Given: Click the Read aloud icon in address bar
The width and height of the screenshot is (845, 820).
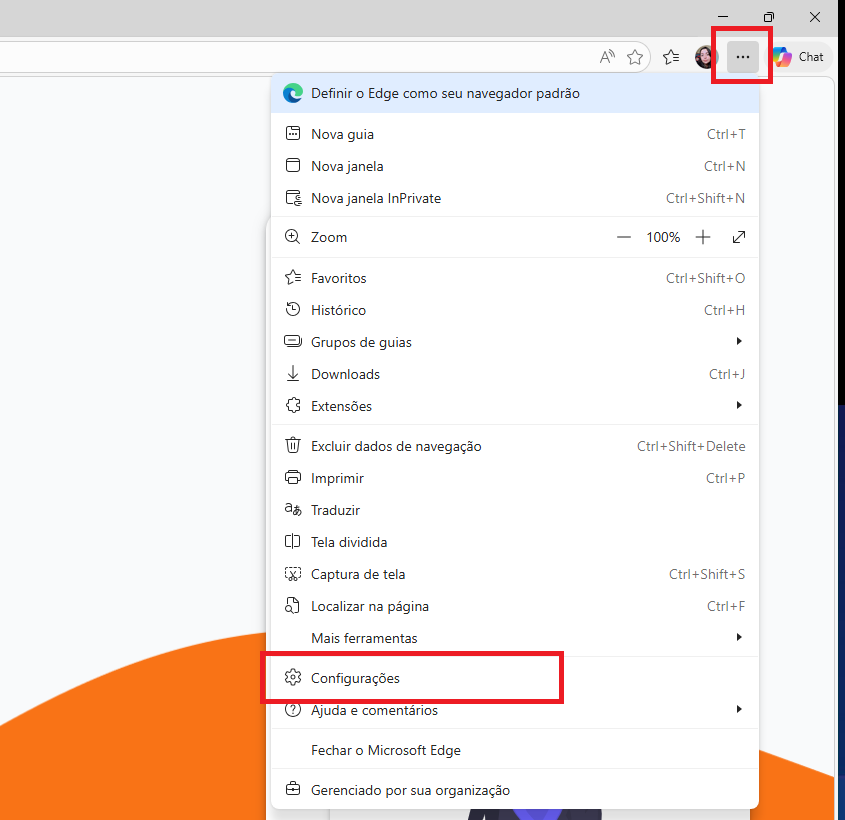Looking at the screenshot, I should click(x=607, y=57).
